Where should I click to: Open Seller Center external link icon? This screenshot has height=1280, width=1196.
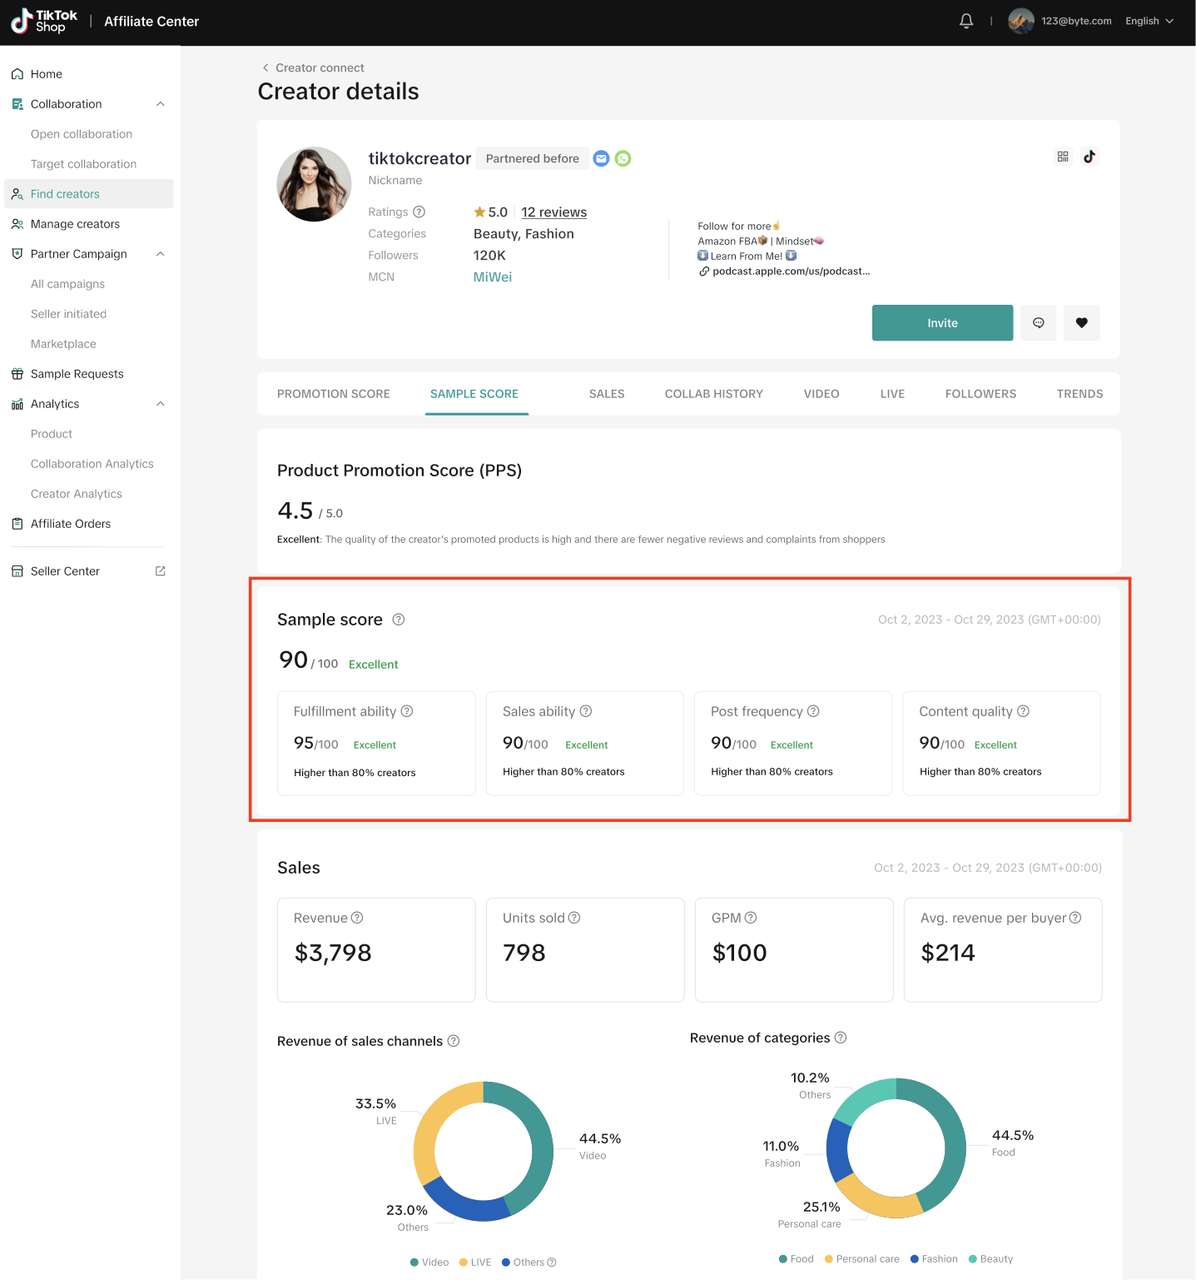(x=160, y=571)
